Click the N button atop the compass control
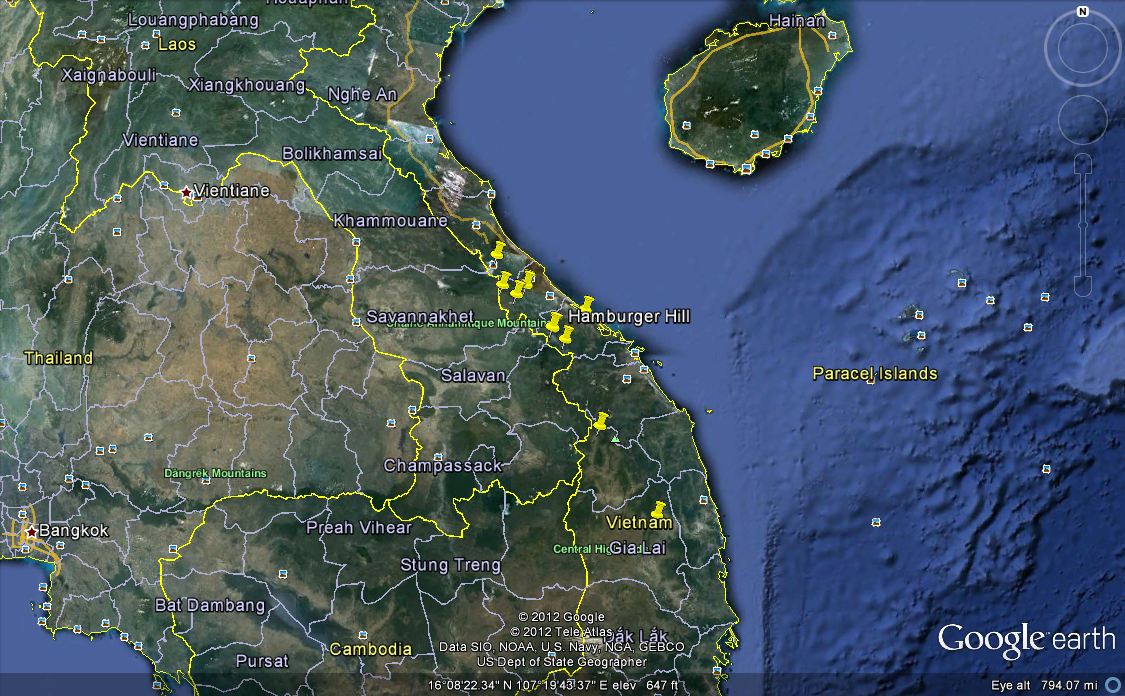This screenshot has height=696, width=1125. tap(1083, 12)
